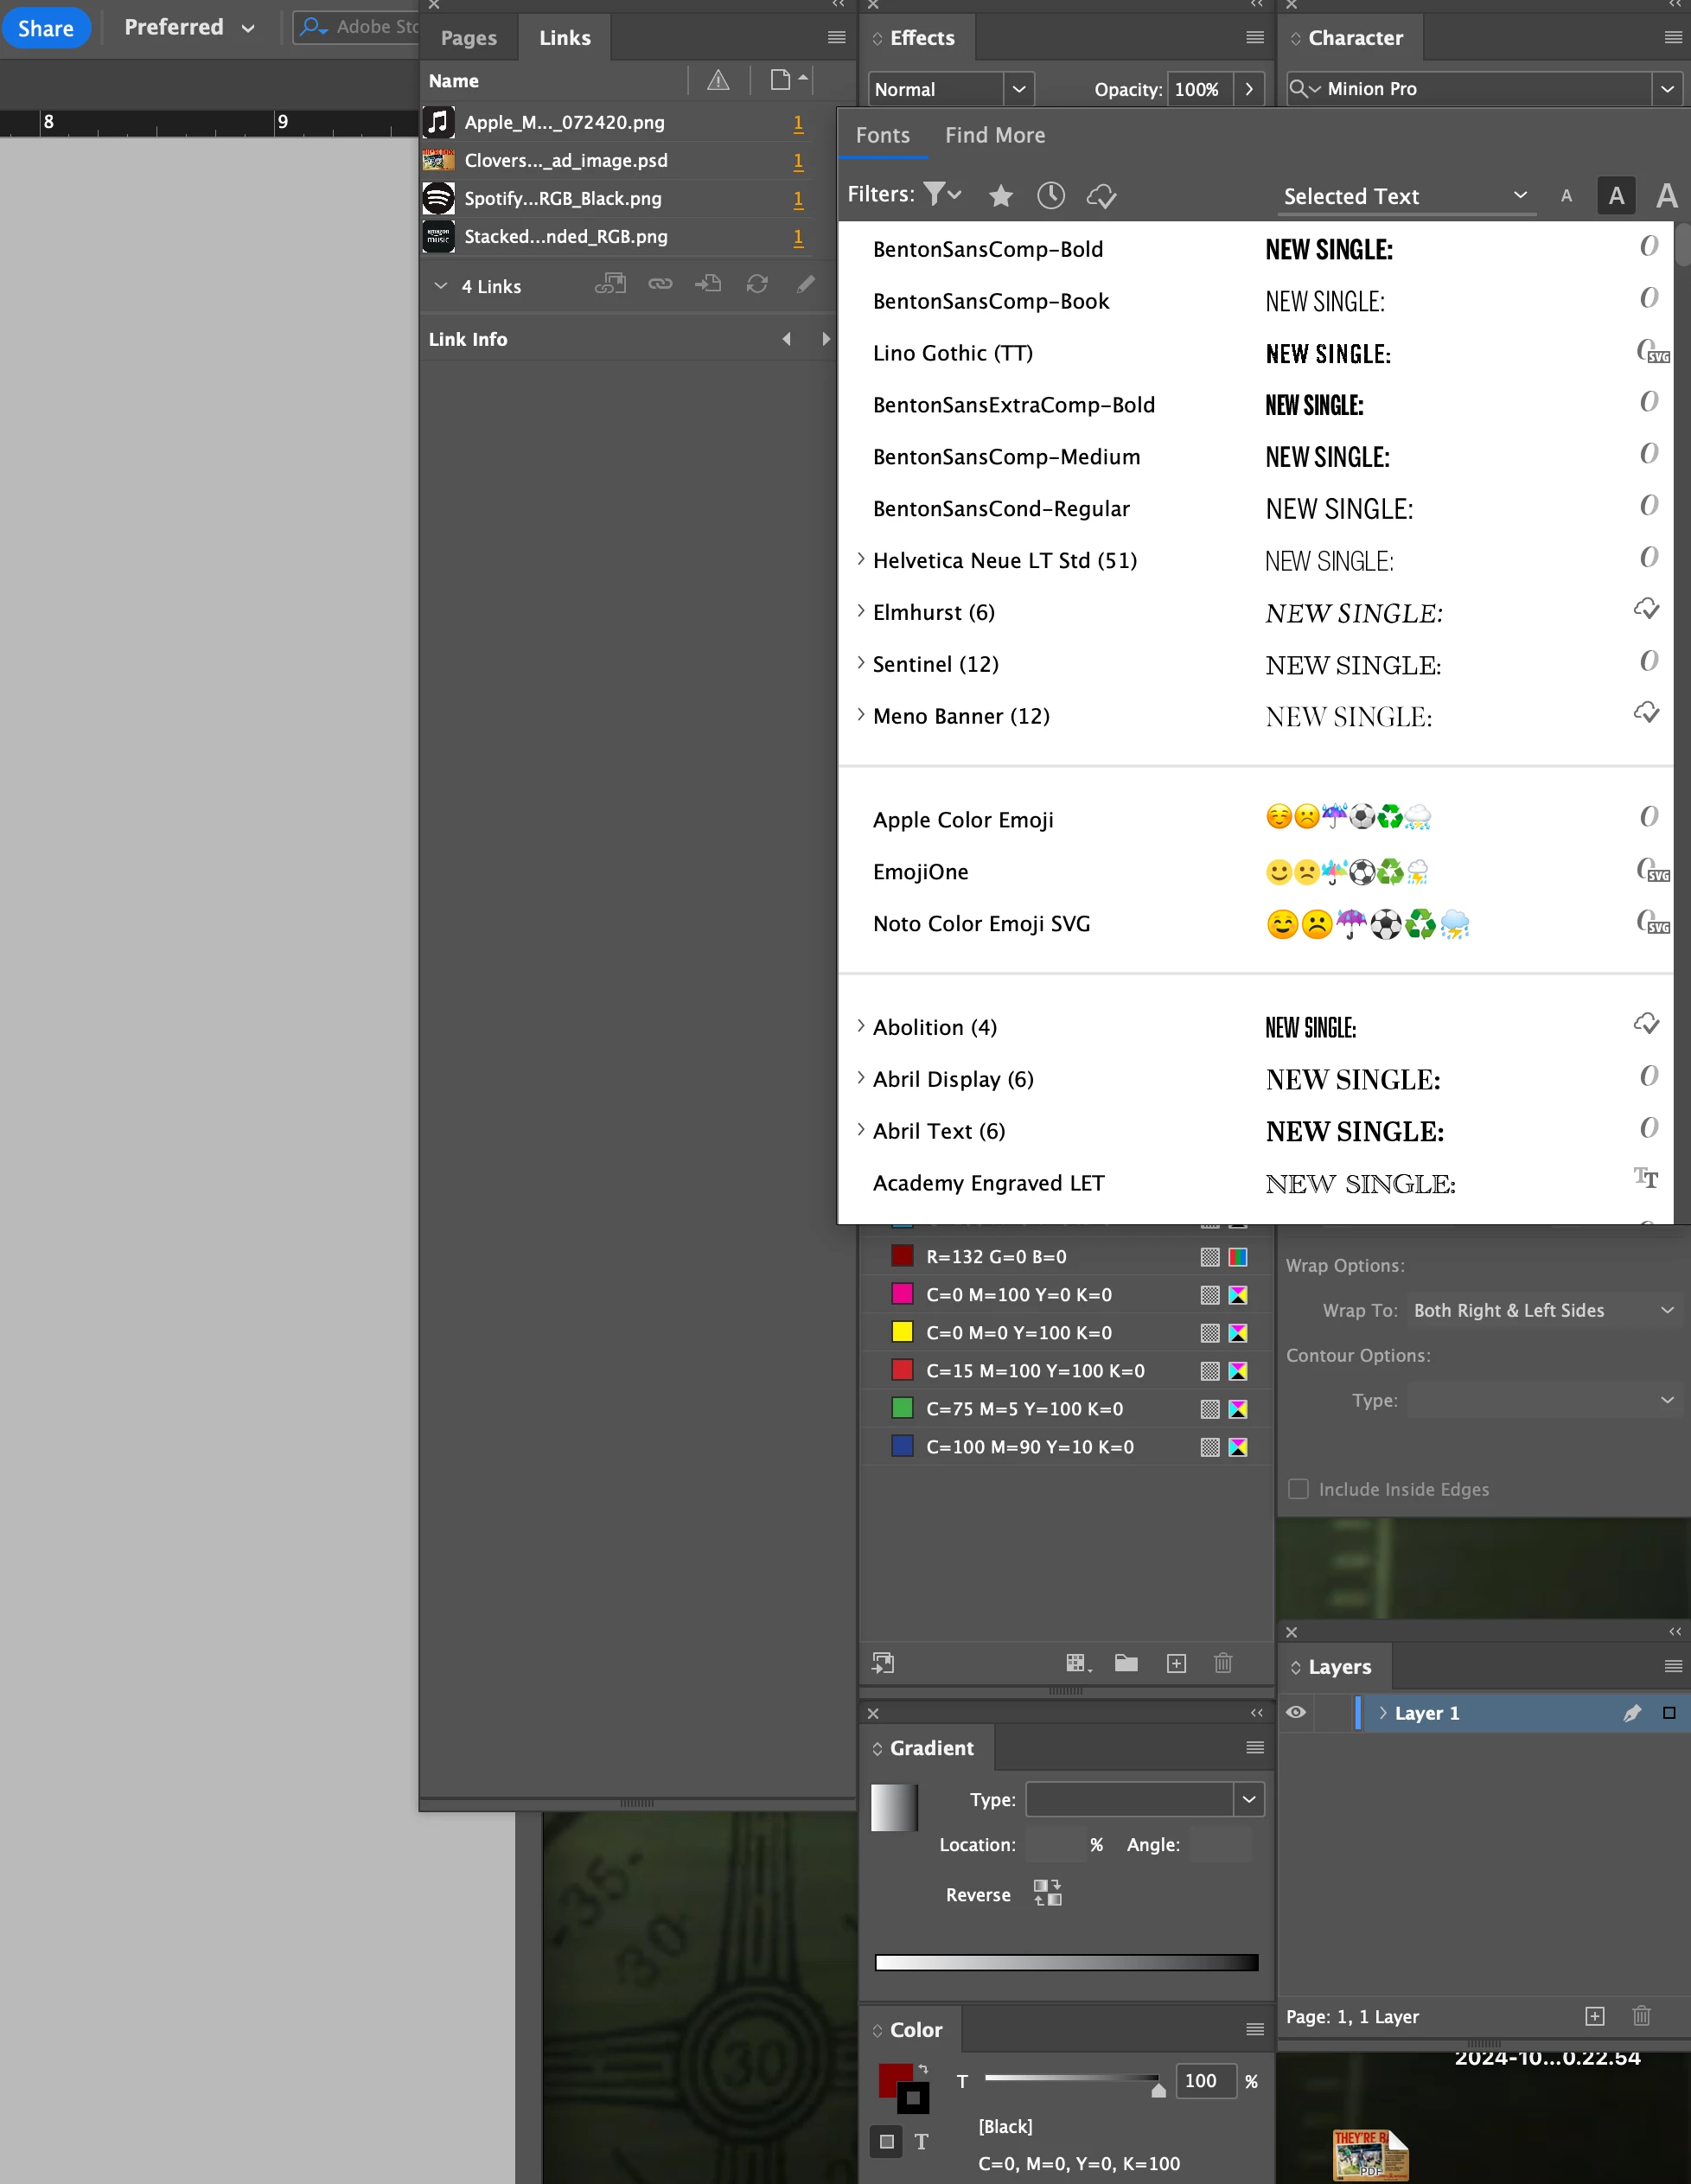This screenshot has height=2184, width=1691.
Task: Click the Relink icon in Links panel
Action: 660,285
